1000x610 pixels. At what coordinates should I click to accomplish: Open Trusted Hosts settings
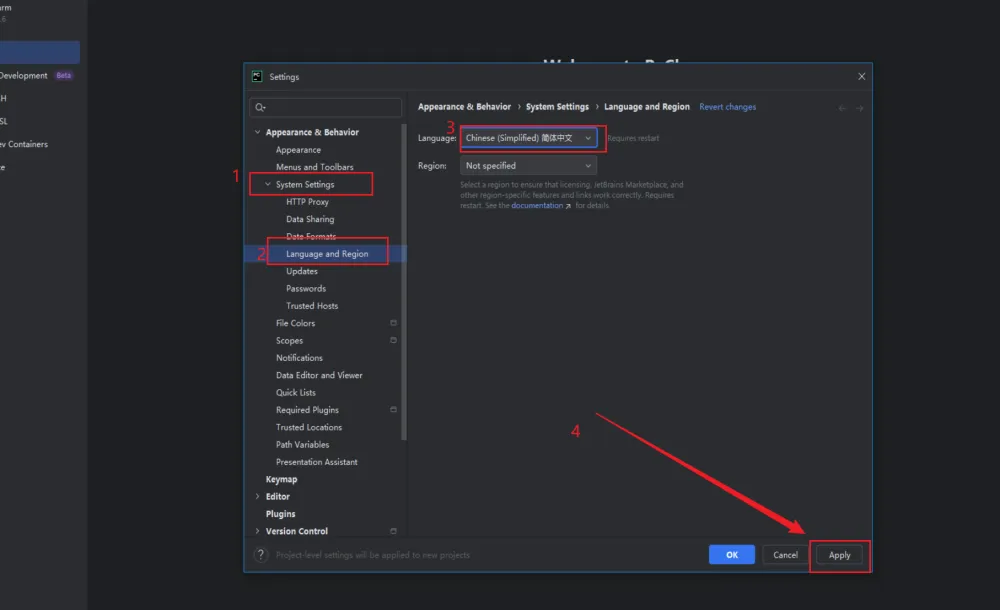click(312, 306)
